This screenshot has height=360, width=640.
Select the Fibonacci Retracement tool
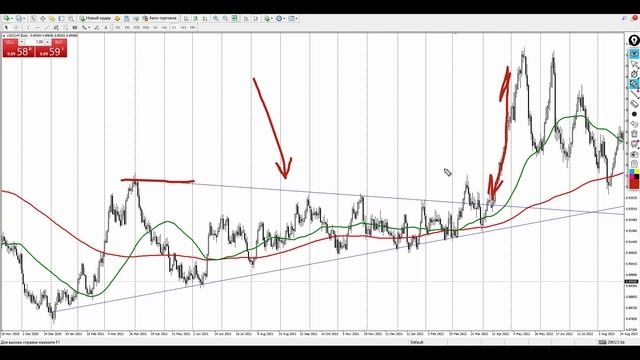click(65, 27)
